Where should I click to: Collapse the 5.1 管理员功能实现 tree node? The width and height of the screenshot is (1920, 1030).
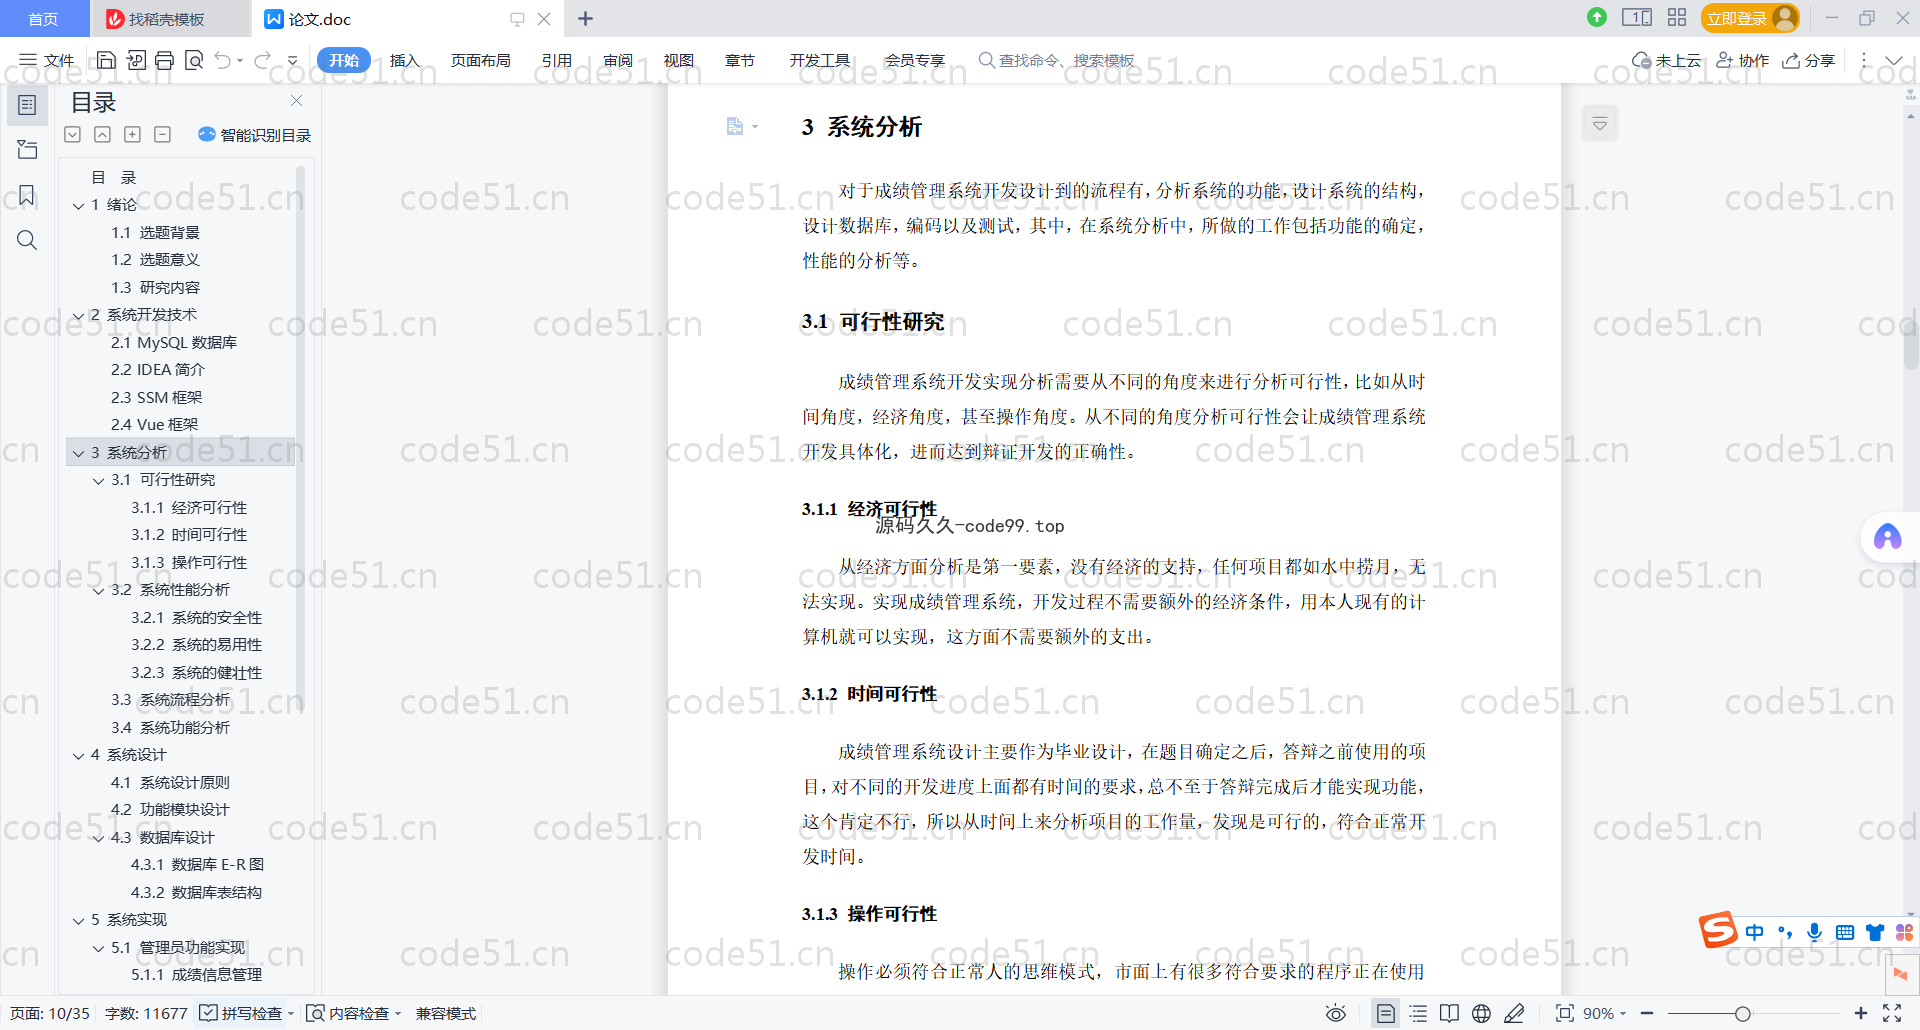(x=98, y=948)
